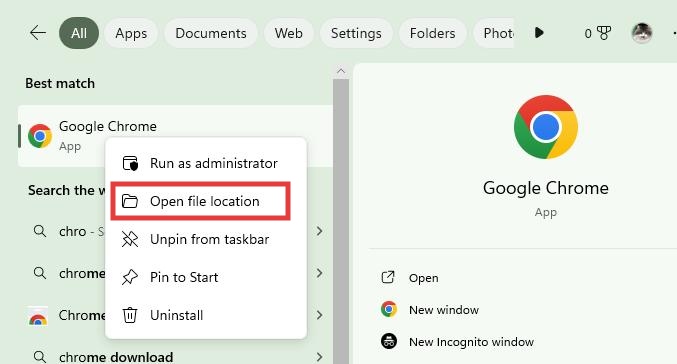Click the Chrome icon in Best match

pyautogui.click(x=40, y=136)
